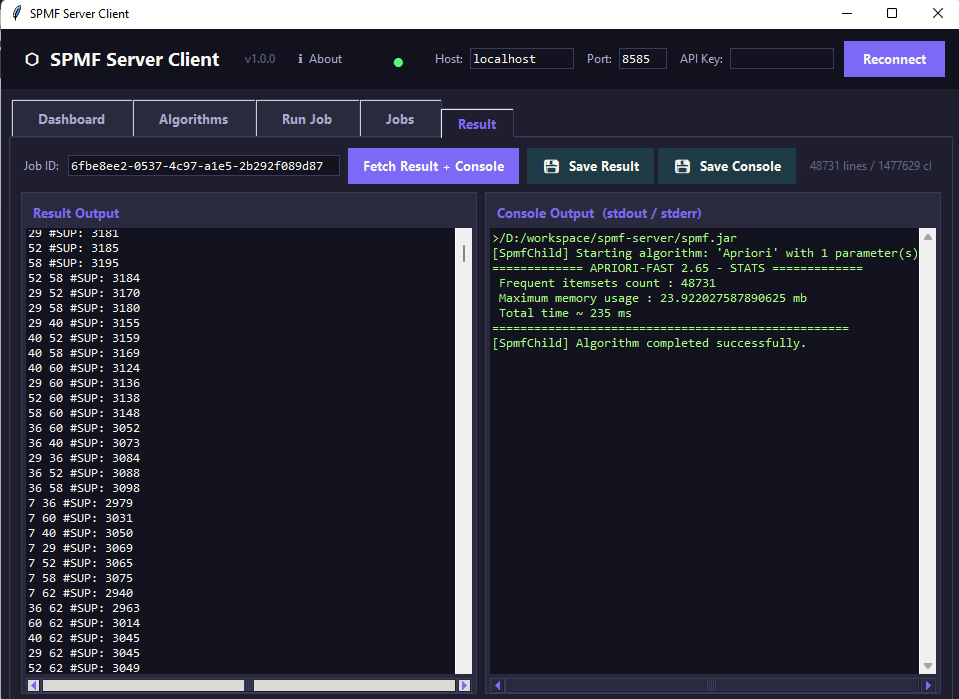Click the Result Output vertical scrollbar thumb
This screenshot has height=699, width=959.
pyautogui.click(x=463, y=252)
